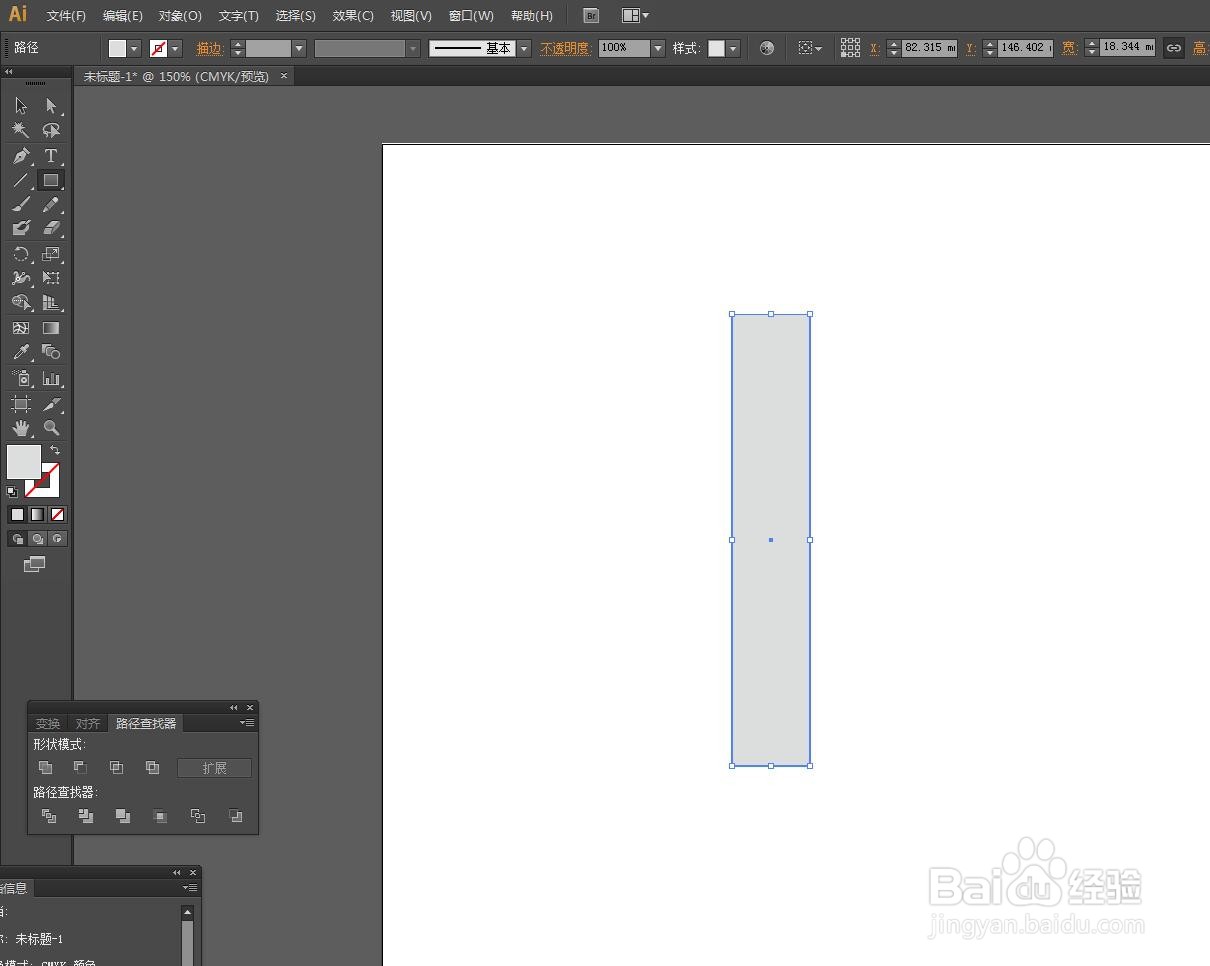1210x966 pixels.
Task: Choose the Symbol Sprayer tool
Action: pos(21,378)
